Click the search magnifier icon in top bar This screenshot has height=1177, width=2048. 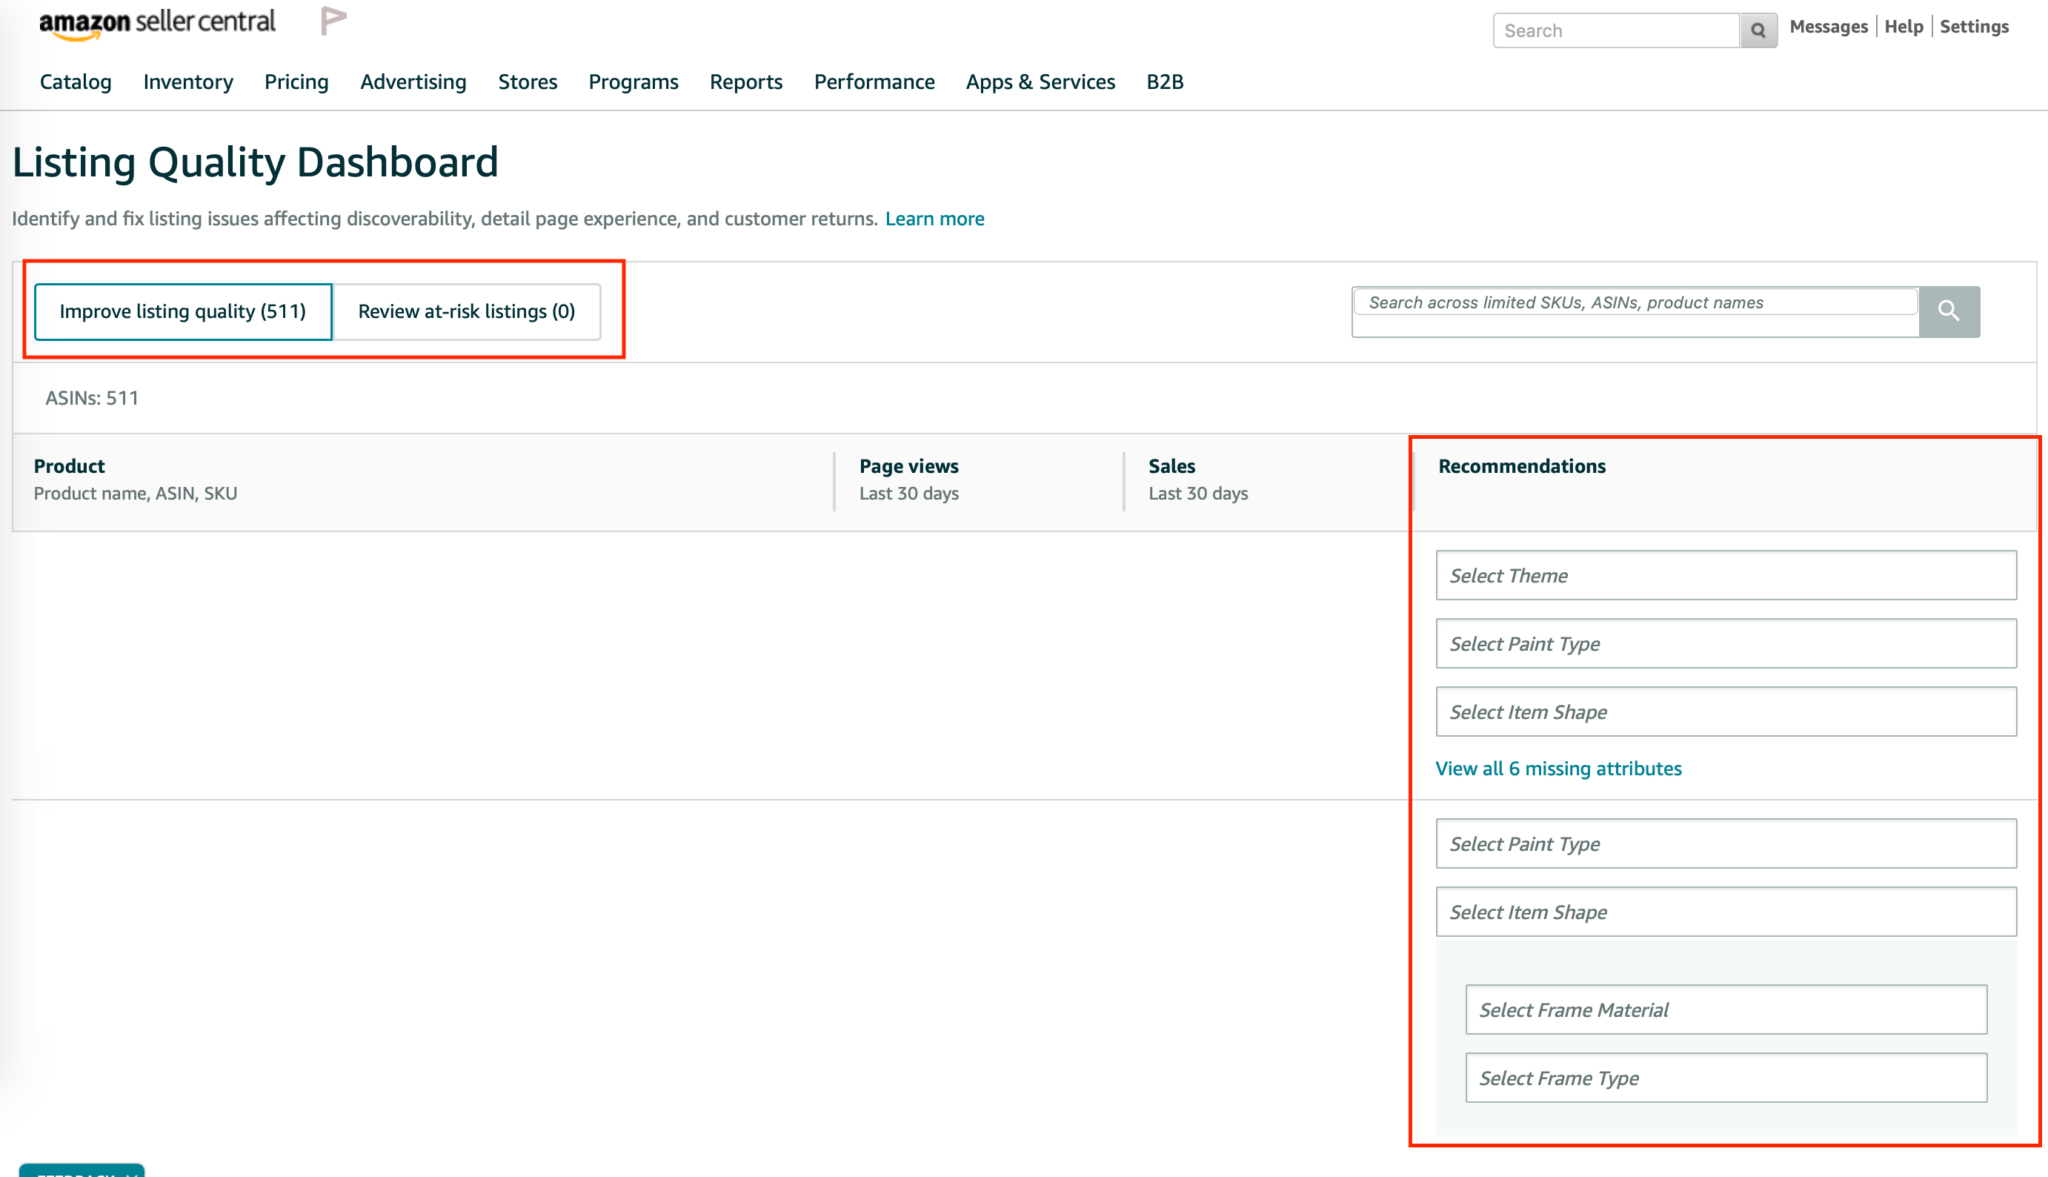1758,30
